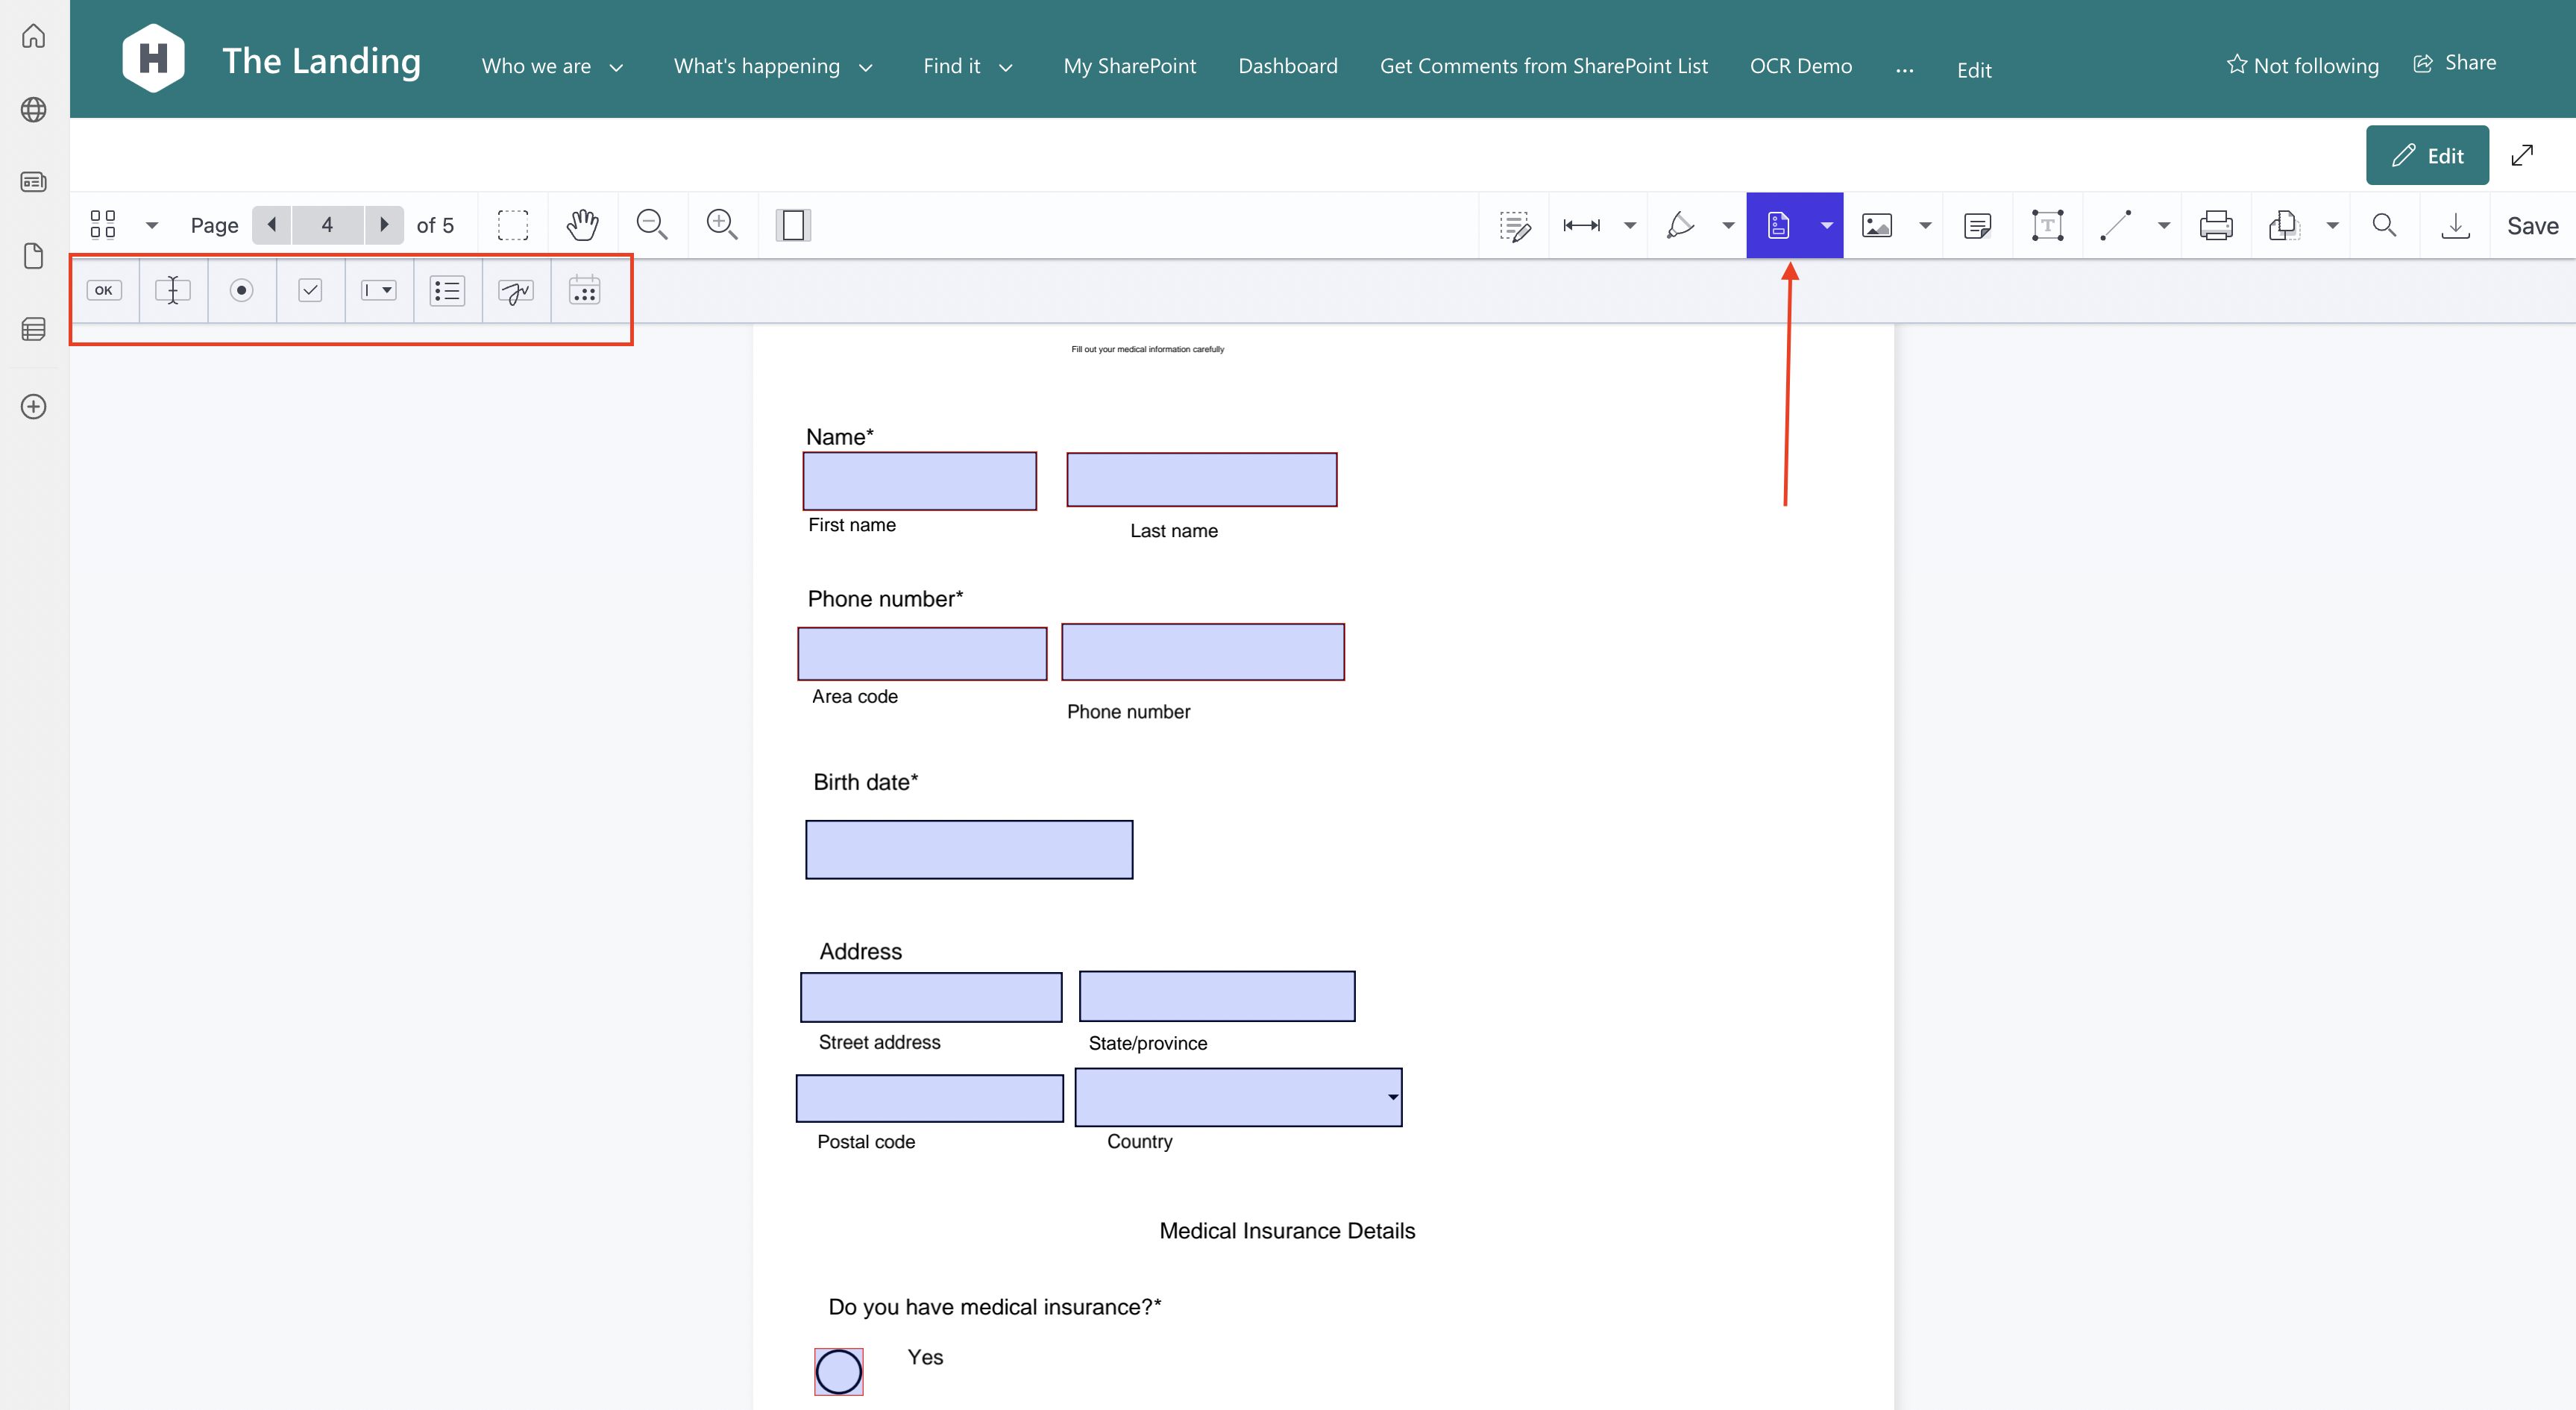The image size is (2576, 1410).
Task: Open the OCR Demo menu item
Action: click(x=1801, y=65)
